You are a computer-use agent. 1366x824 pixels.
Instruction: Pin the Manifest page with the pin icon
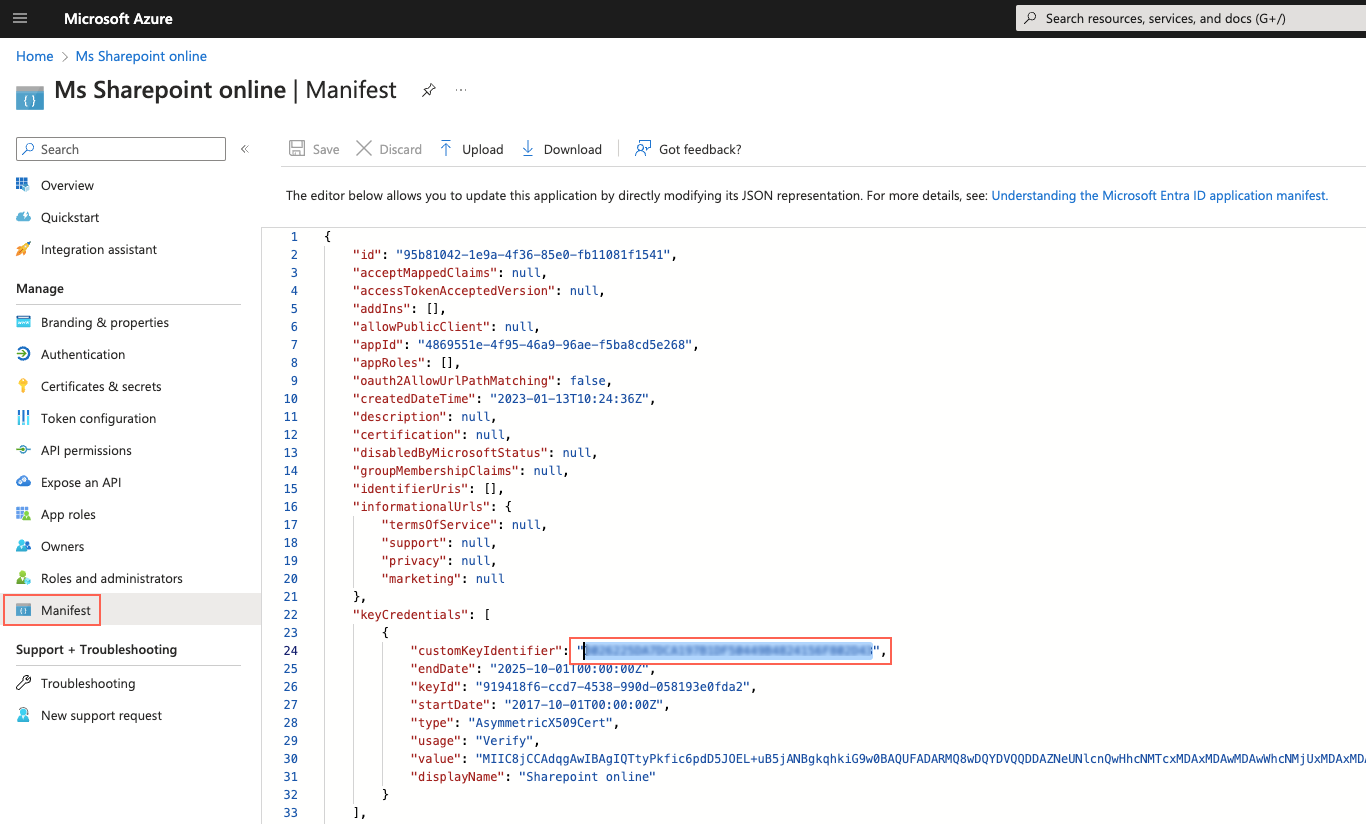point(428,90)
